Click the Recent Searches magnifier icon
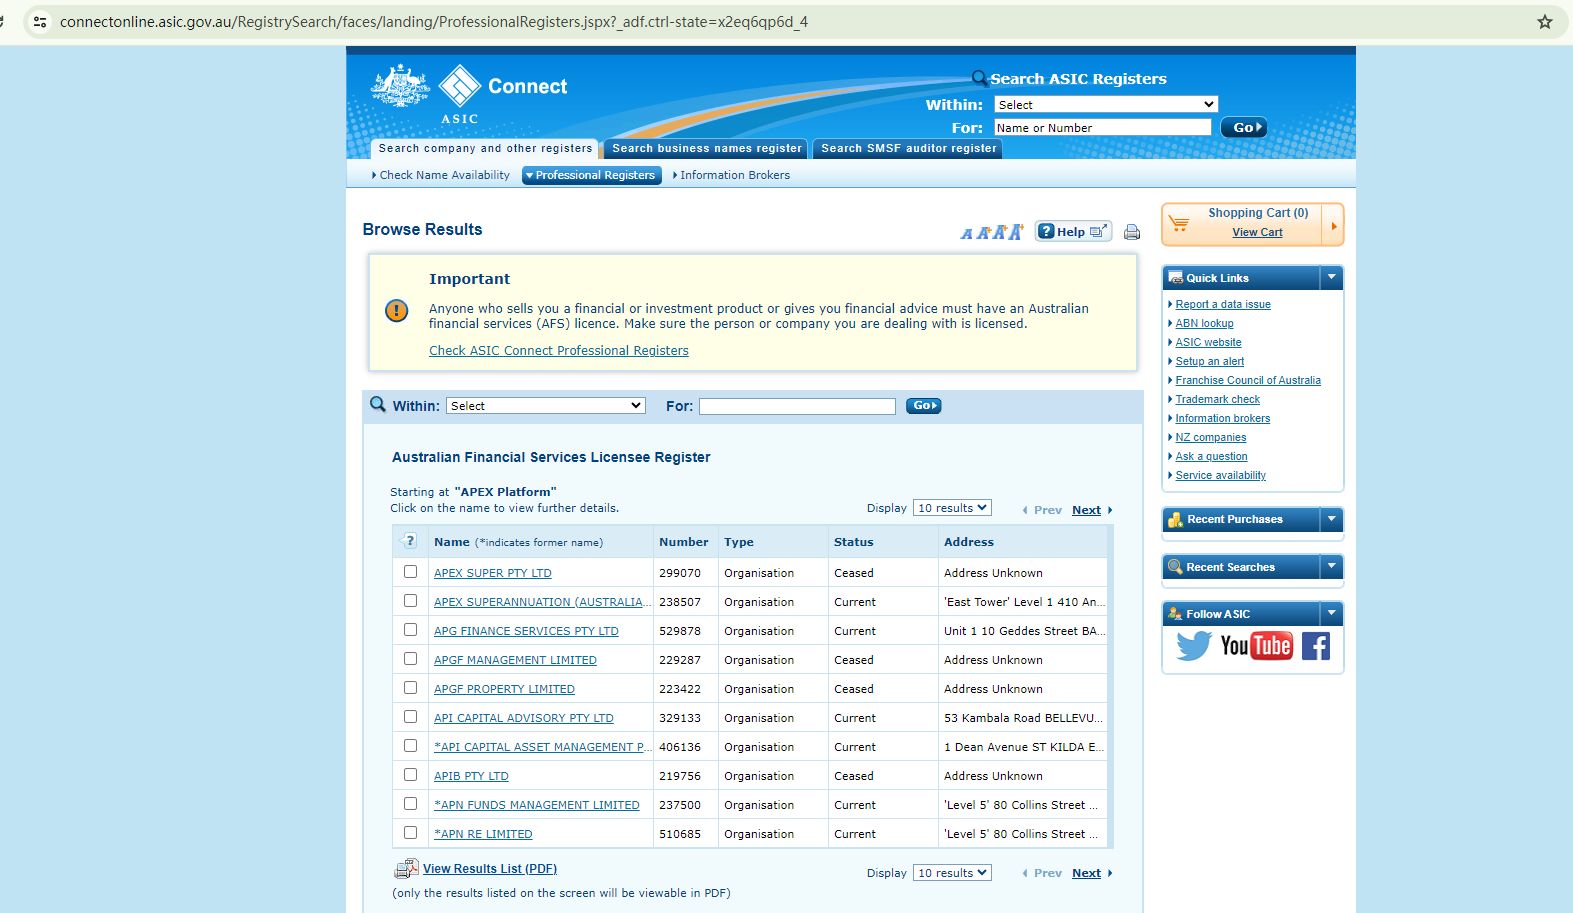The image size is (1573, 913). click(x=1175, y=567)
